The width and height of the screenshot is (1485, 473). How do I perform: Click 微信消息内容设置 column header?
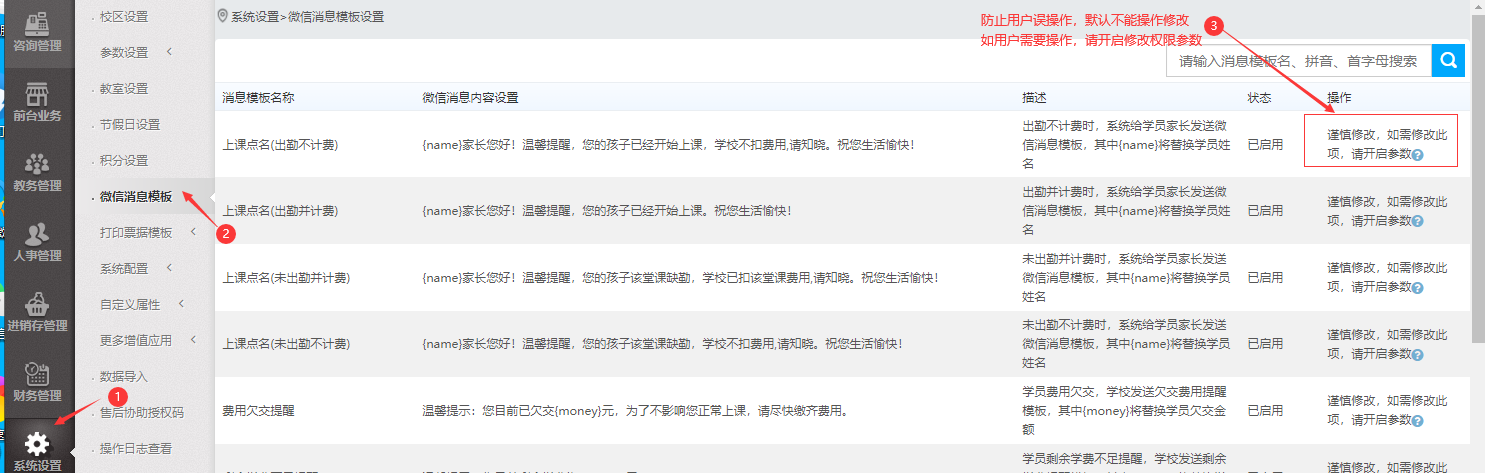[470, 98]
